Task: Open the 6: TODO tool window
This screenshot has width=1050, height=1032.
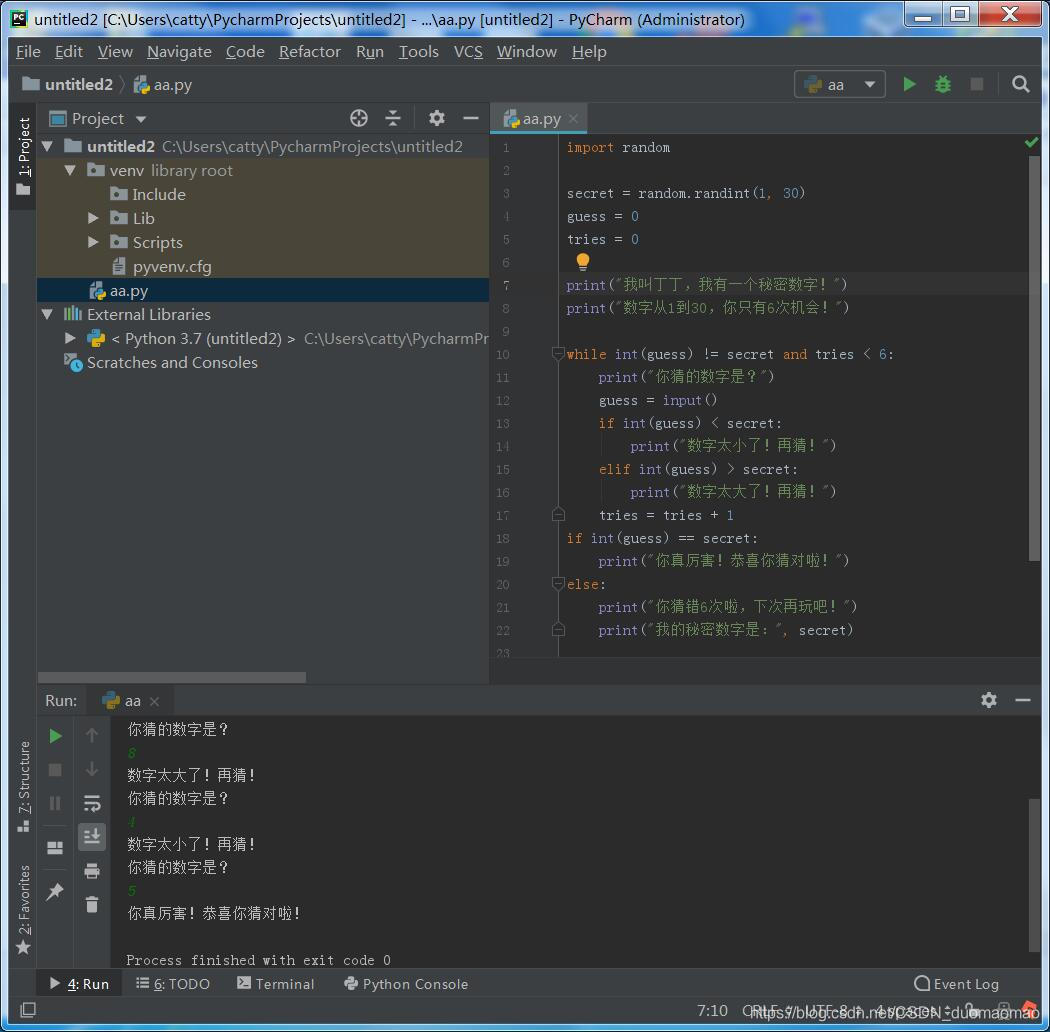Action: click(173, 984)
